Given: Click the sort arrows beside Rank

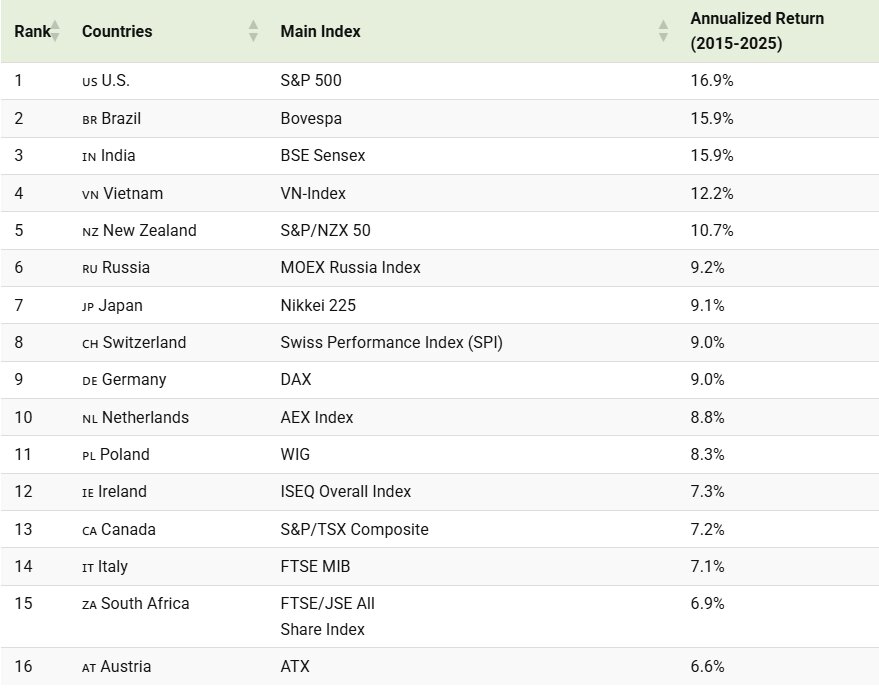Looking at the screenshot, I should [x=56, y=31].
